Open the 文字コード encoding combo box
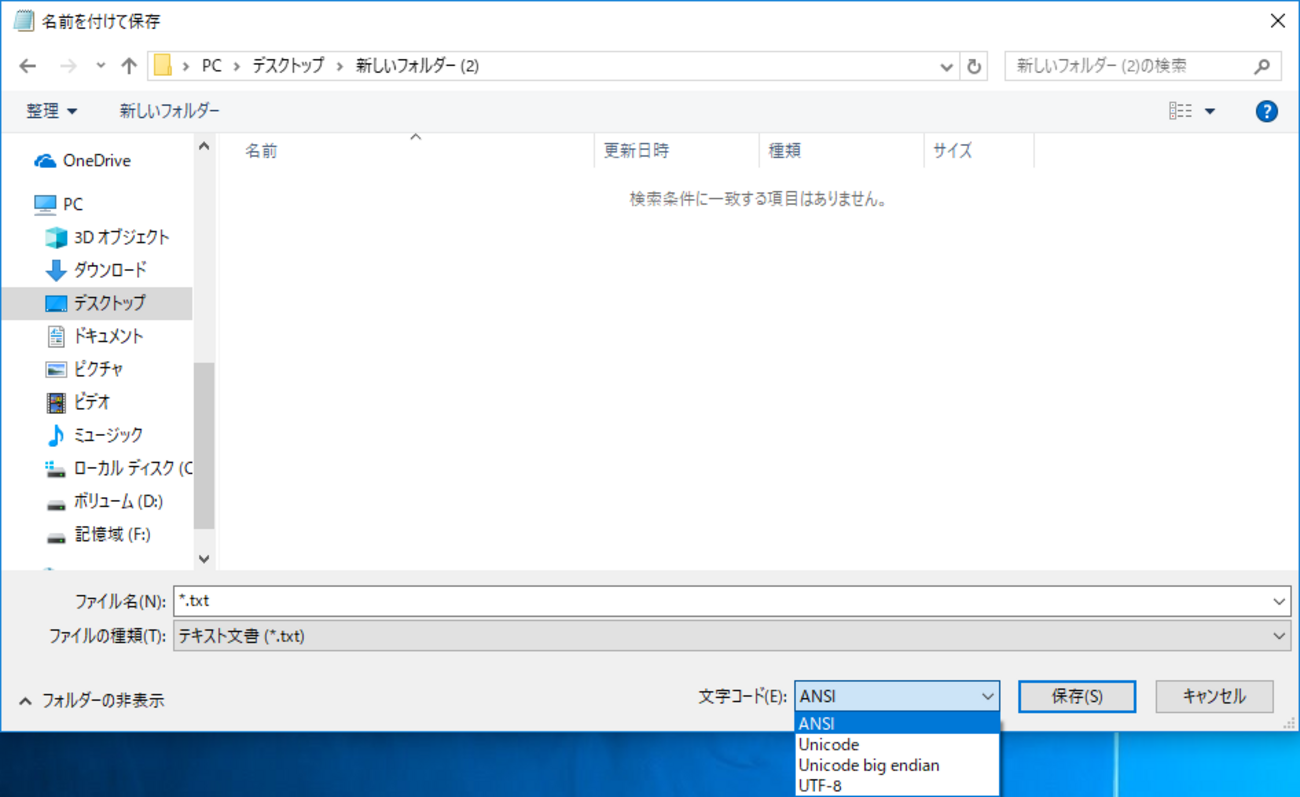Image resolution: width=1300 pixels, height=797 pixels. (897, 697)
